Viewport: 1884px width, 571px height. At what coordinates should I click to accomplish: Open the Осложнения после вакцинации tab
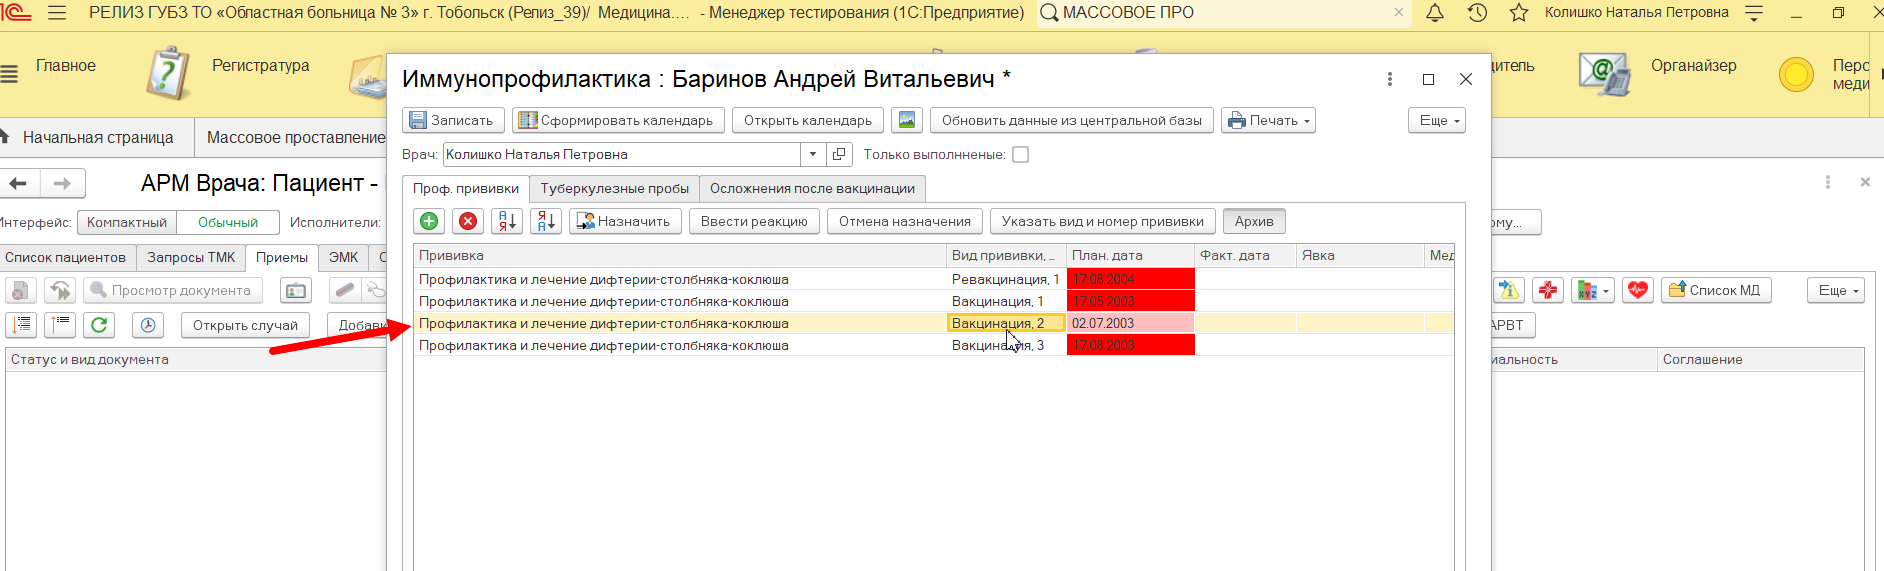(812, 188)
